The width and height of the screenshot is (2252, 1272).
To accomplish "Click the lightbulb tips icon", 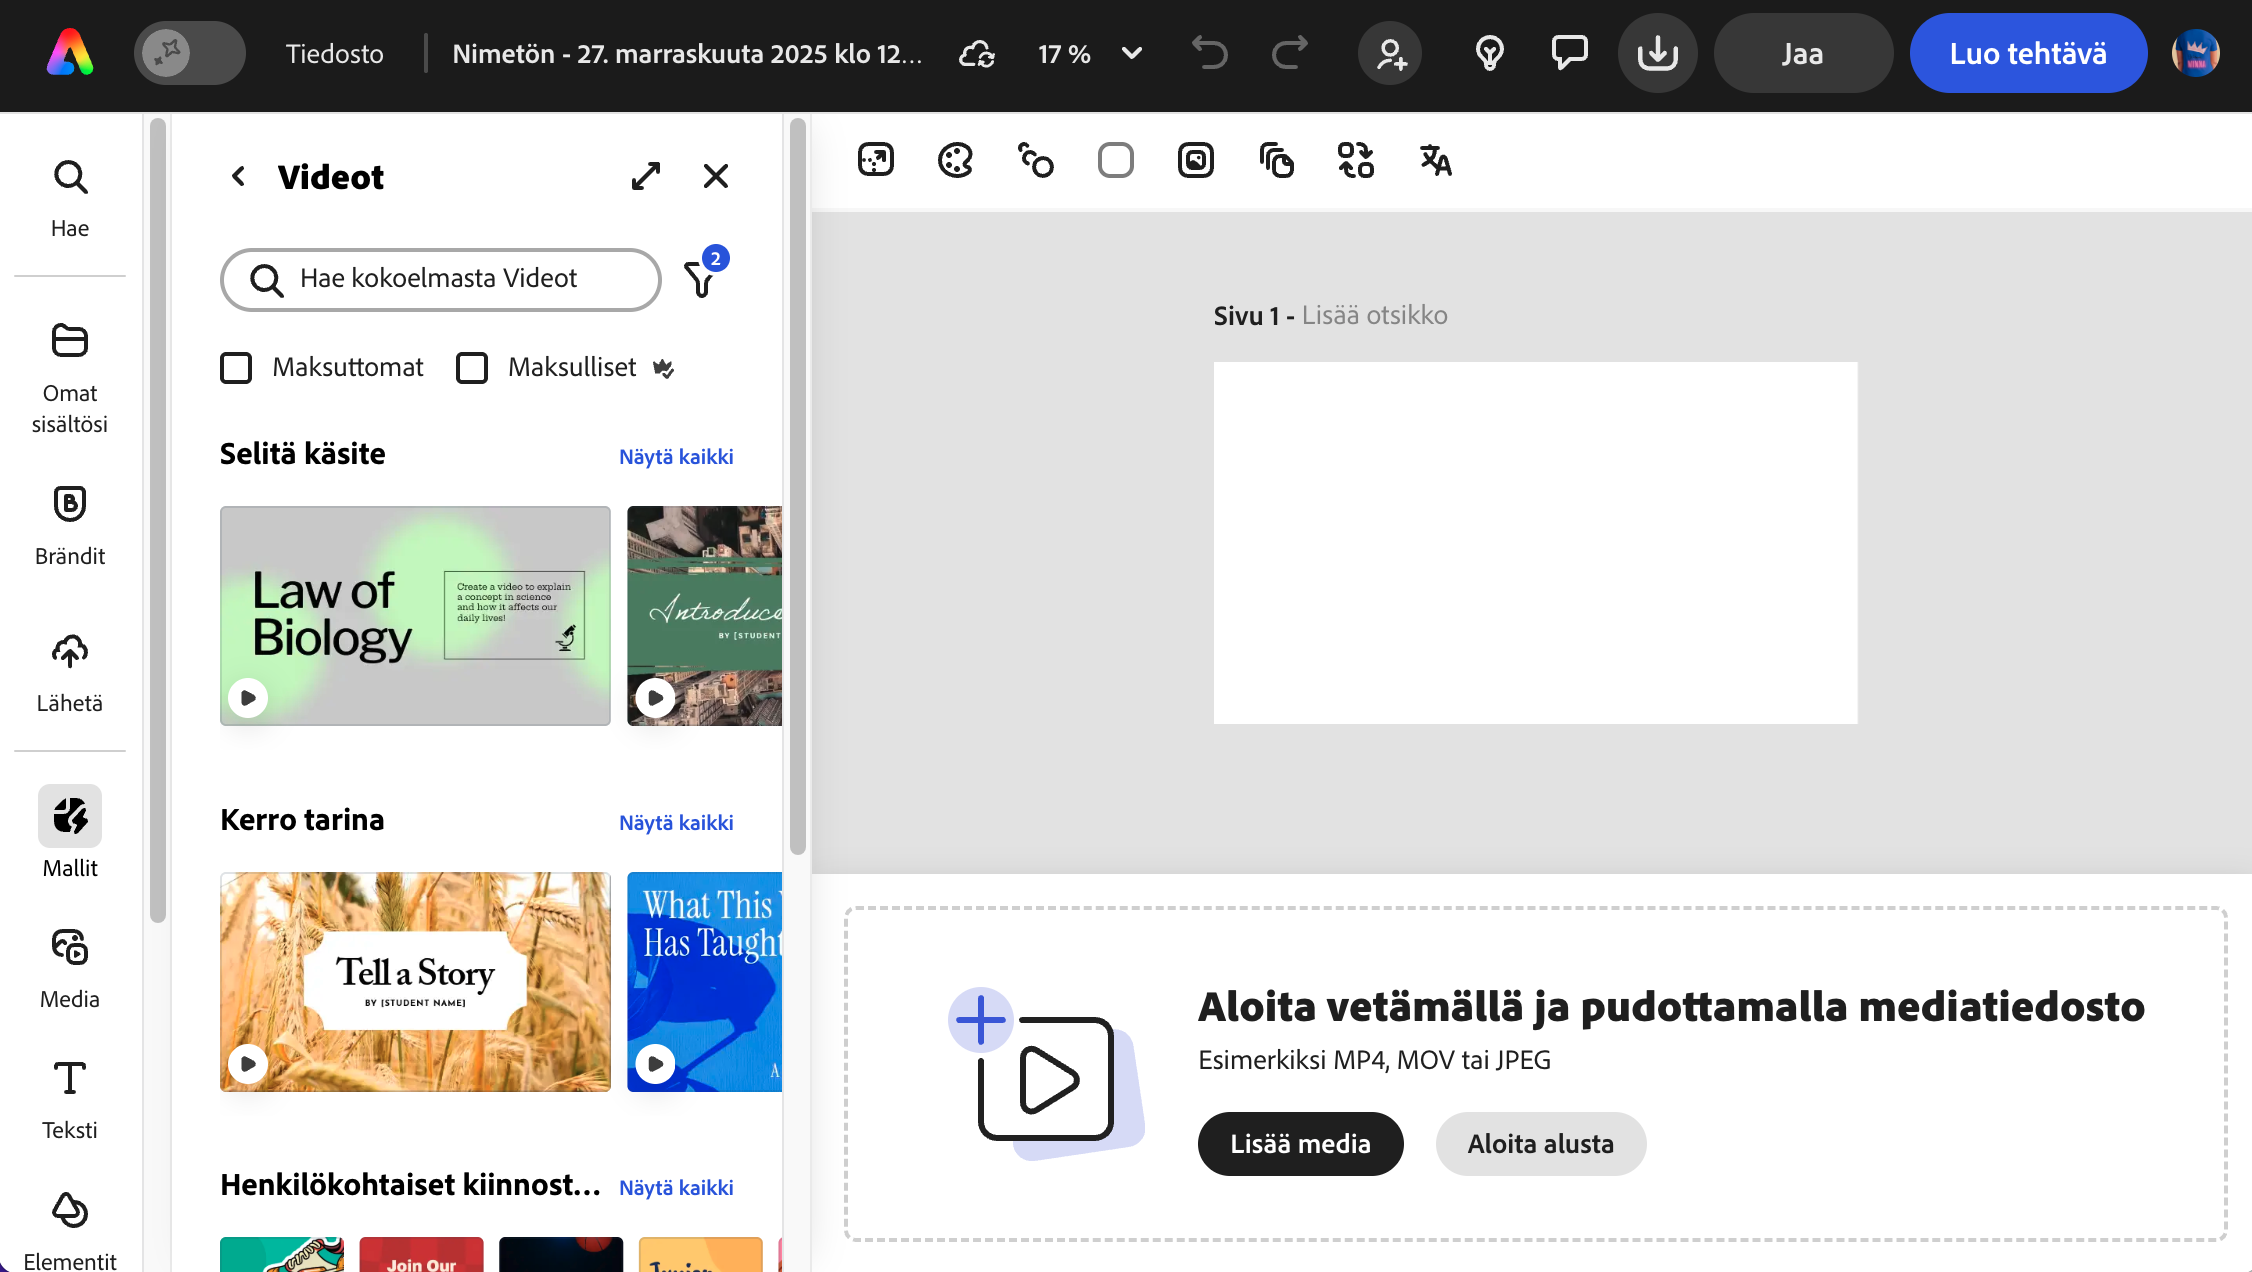I will (1489, 53).
